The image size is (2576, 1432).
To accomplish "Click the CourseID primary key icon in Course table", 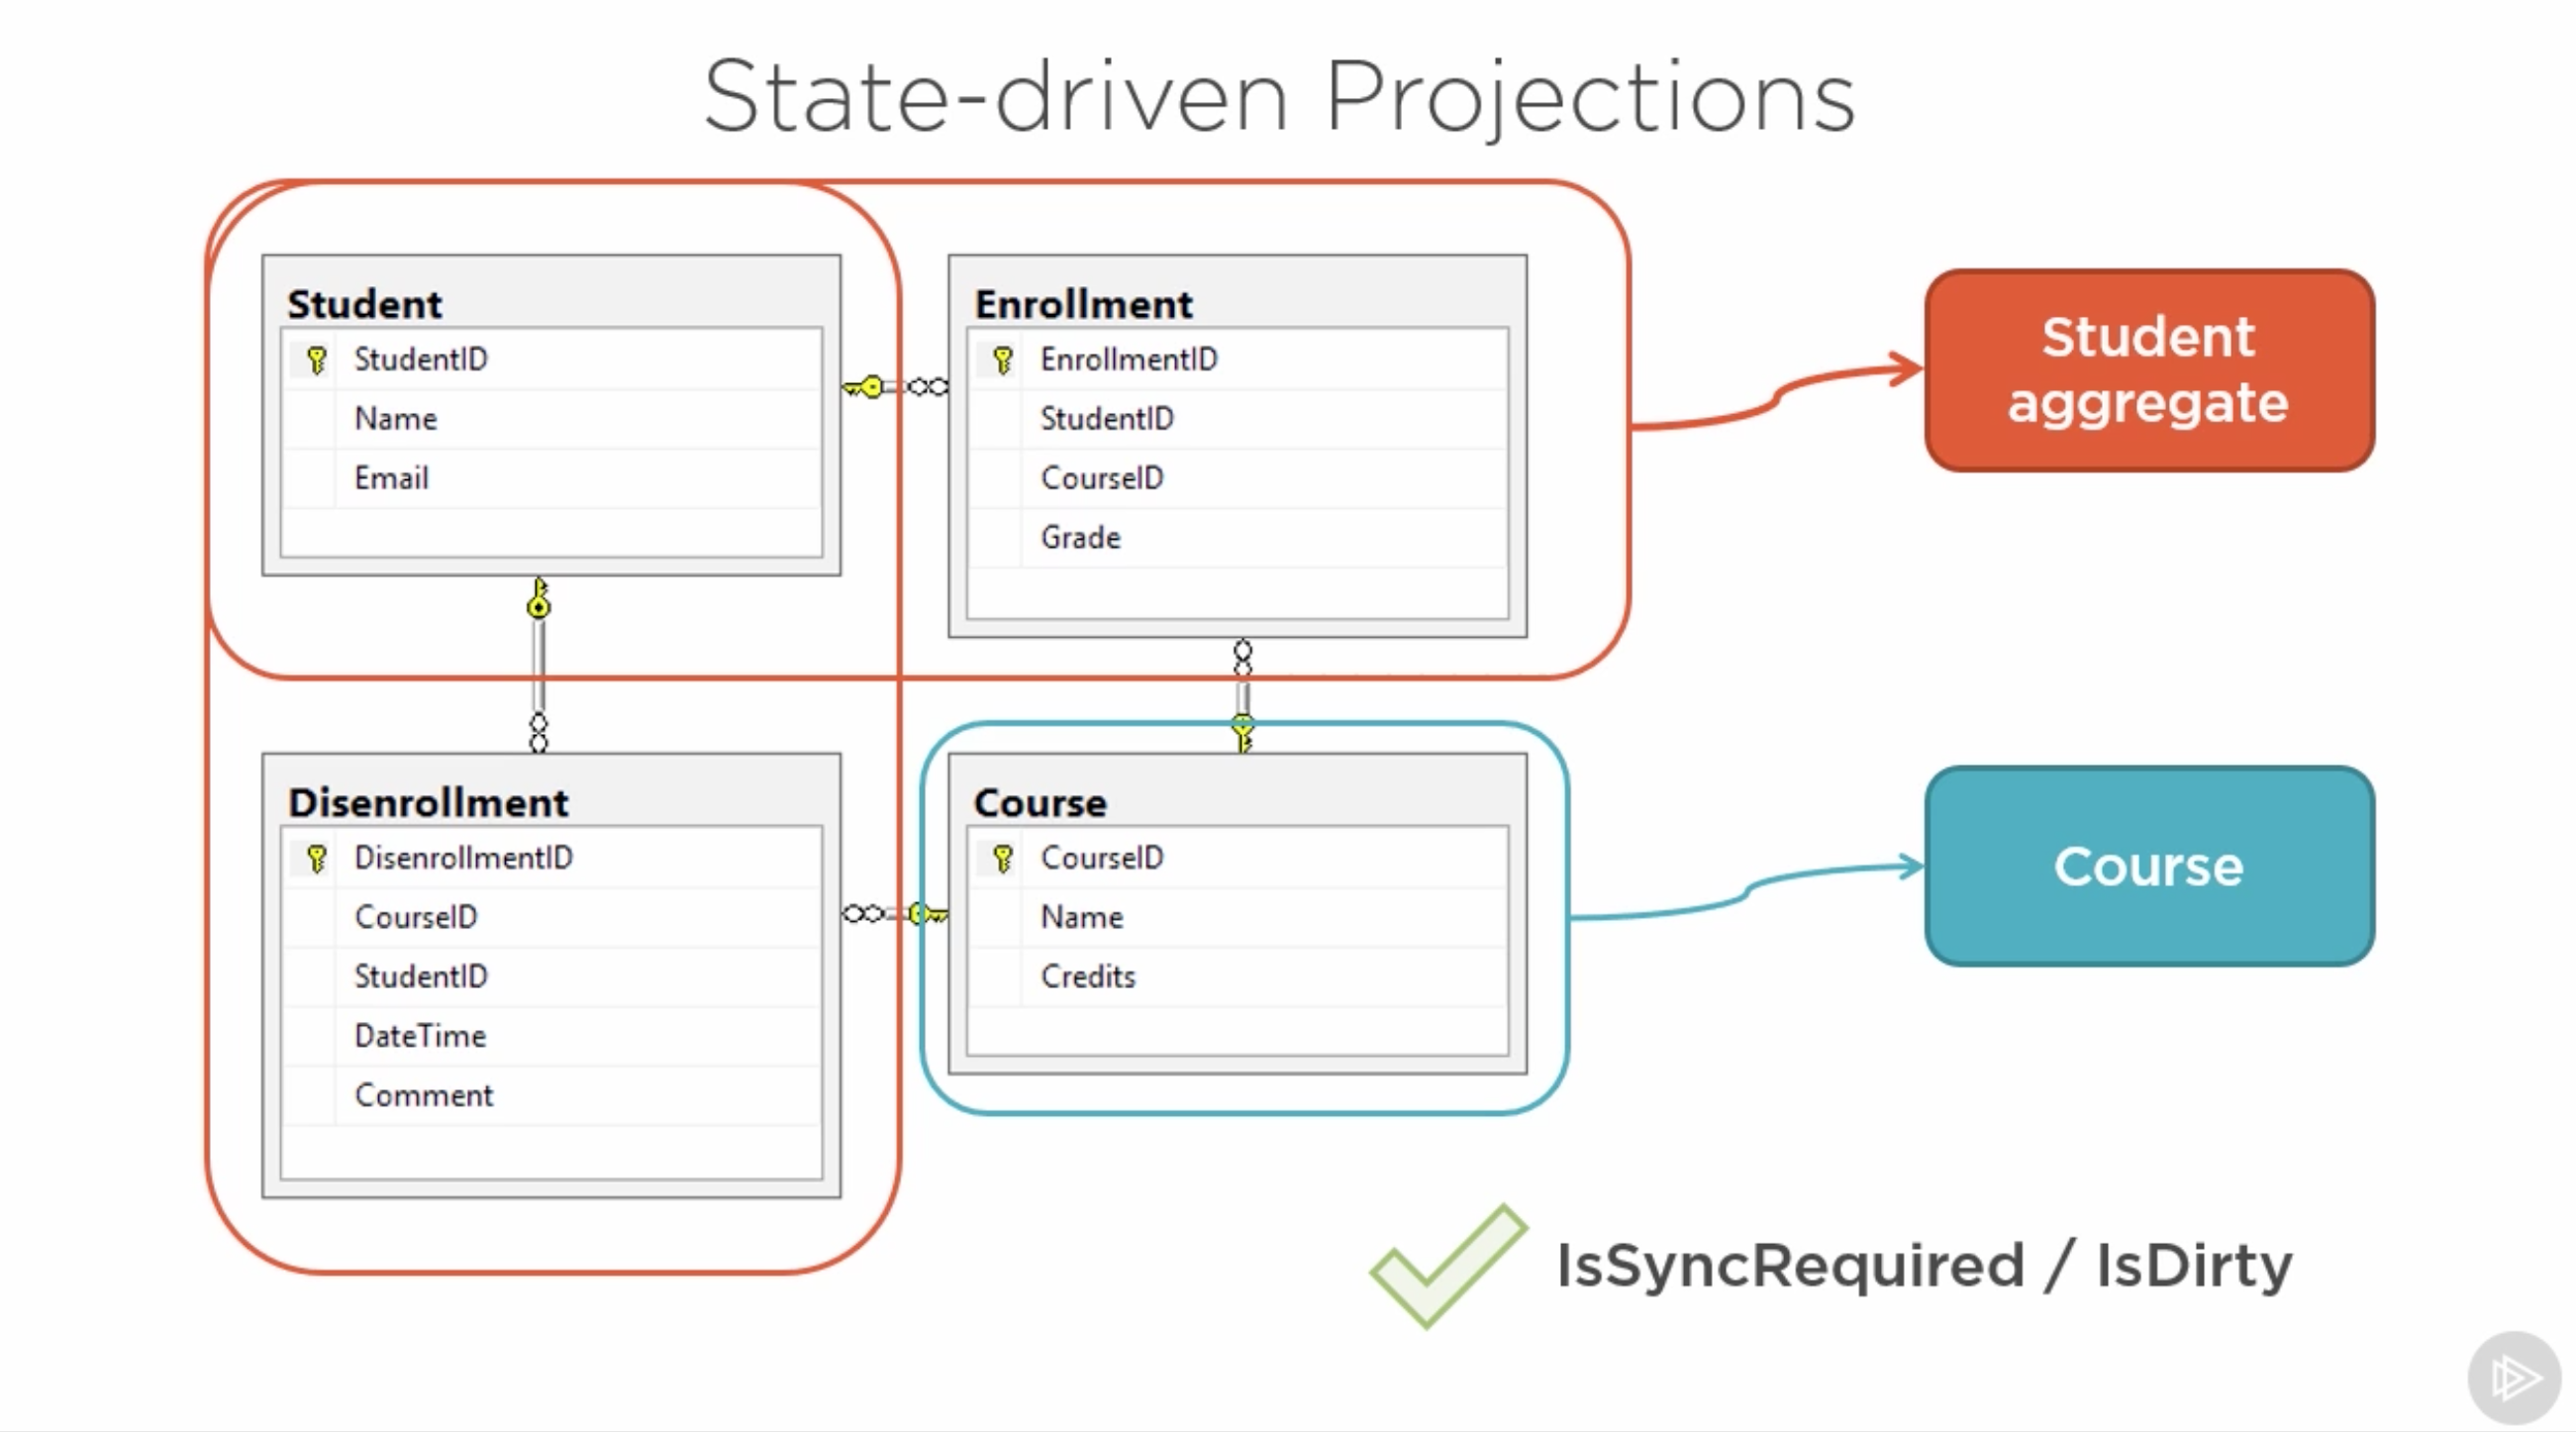I will [1002, 858].
